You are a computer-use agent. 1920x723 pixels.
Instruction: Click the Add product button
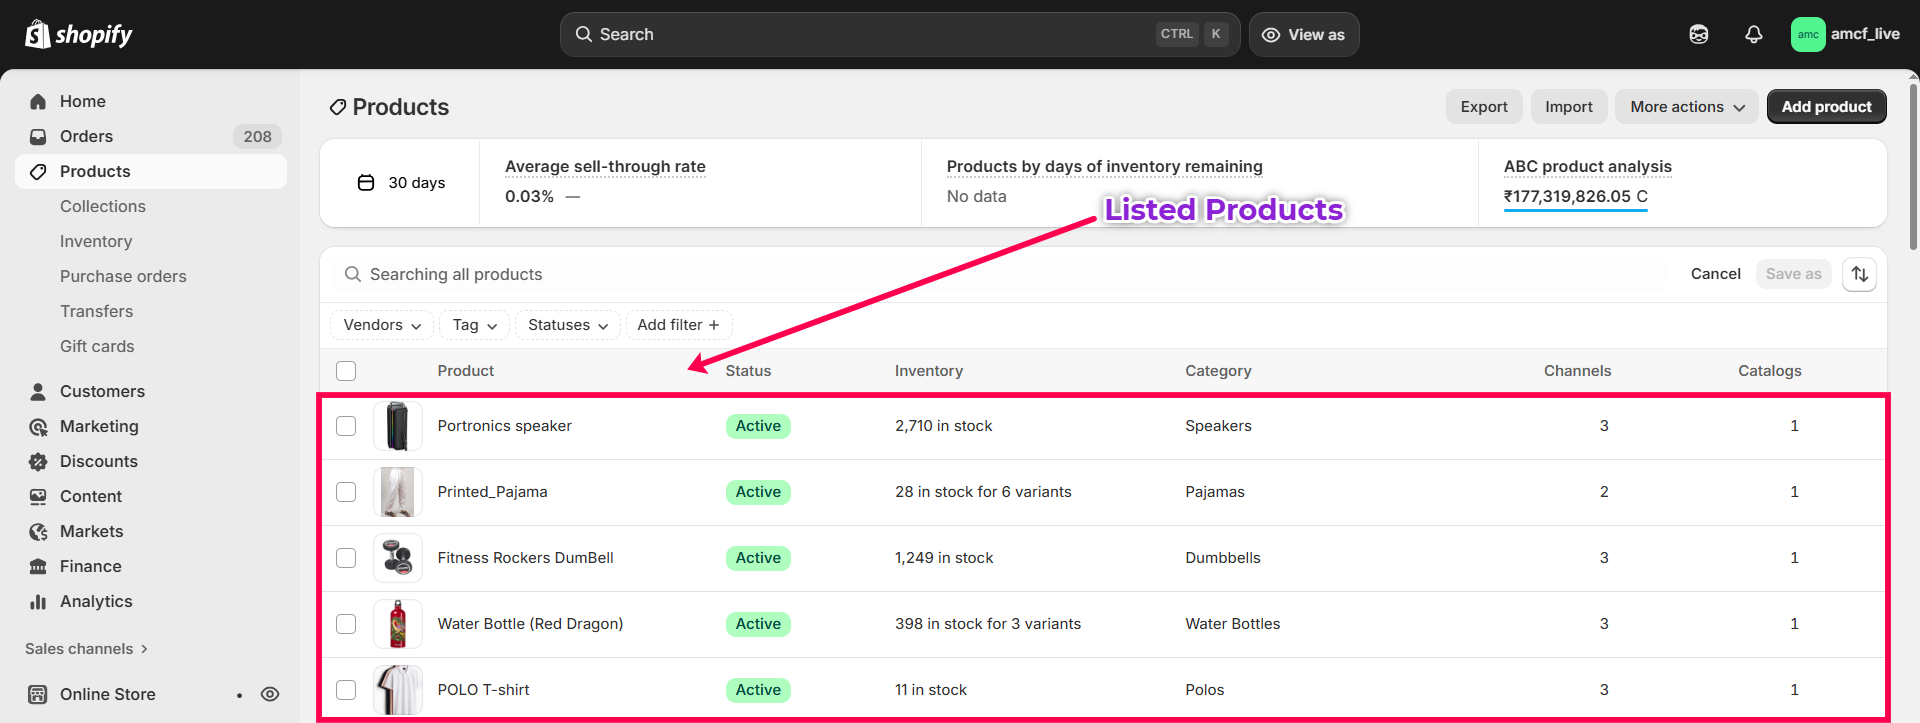click(x=1826, y=107)
